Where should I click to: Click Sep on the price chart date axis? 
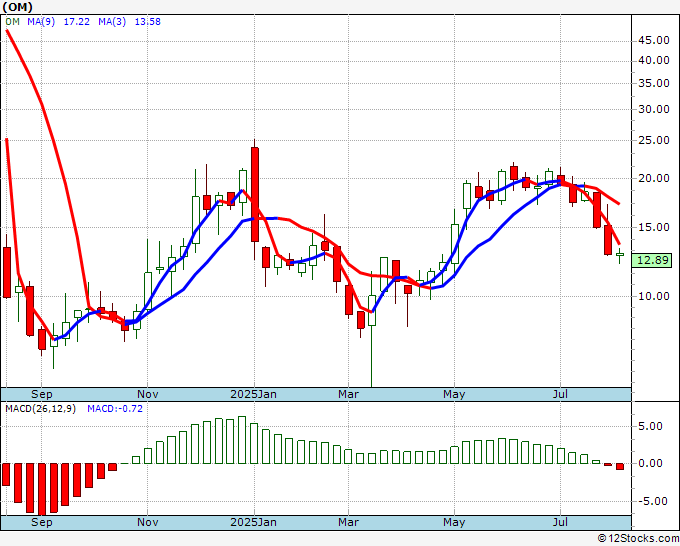[x=42, y=394]
